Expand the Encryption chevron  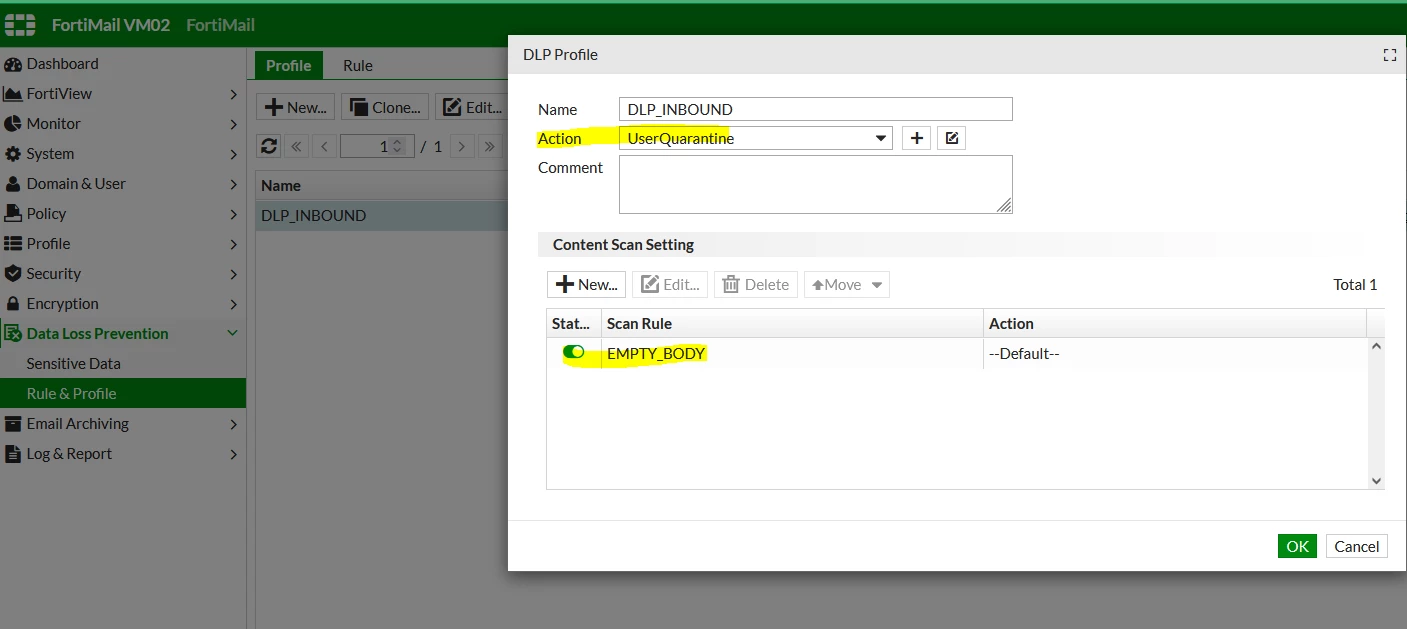click(x=233, y=304)
